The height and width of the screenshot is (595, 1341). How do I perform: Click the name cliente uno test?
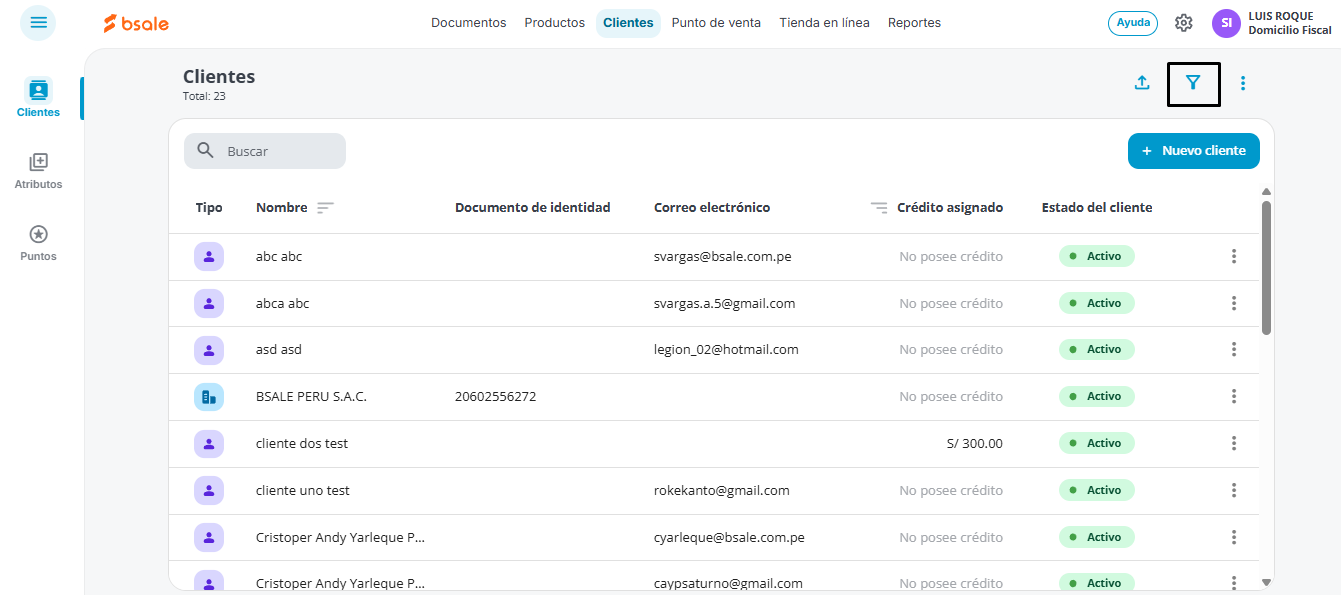pyautogui.click(x=303, y=490)
